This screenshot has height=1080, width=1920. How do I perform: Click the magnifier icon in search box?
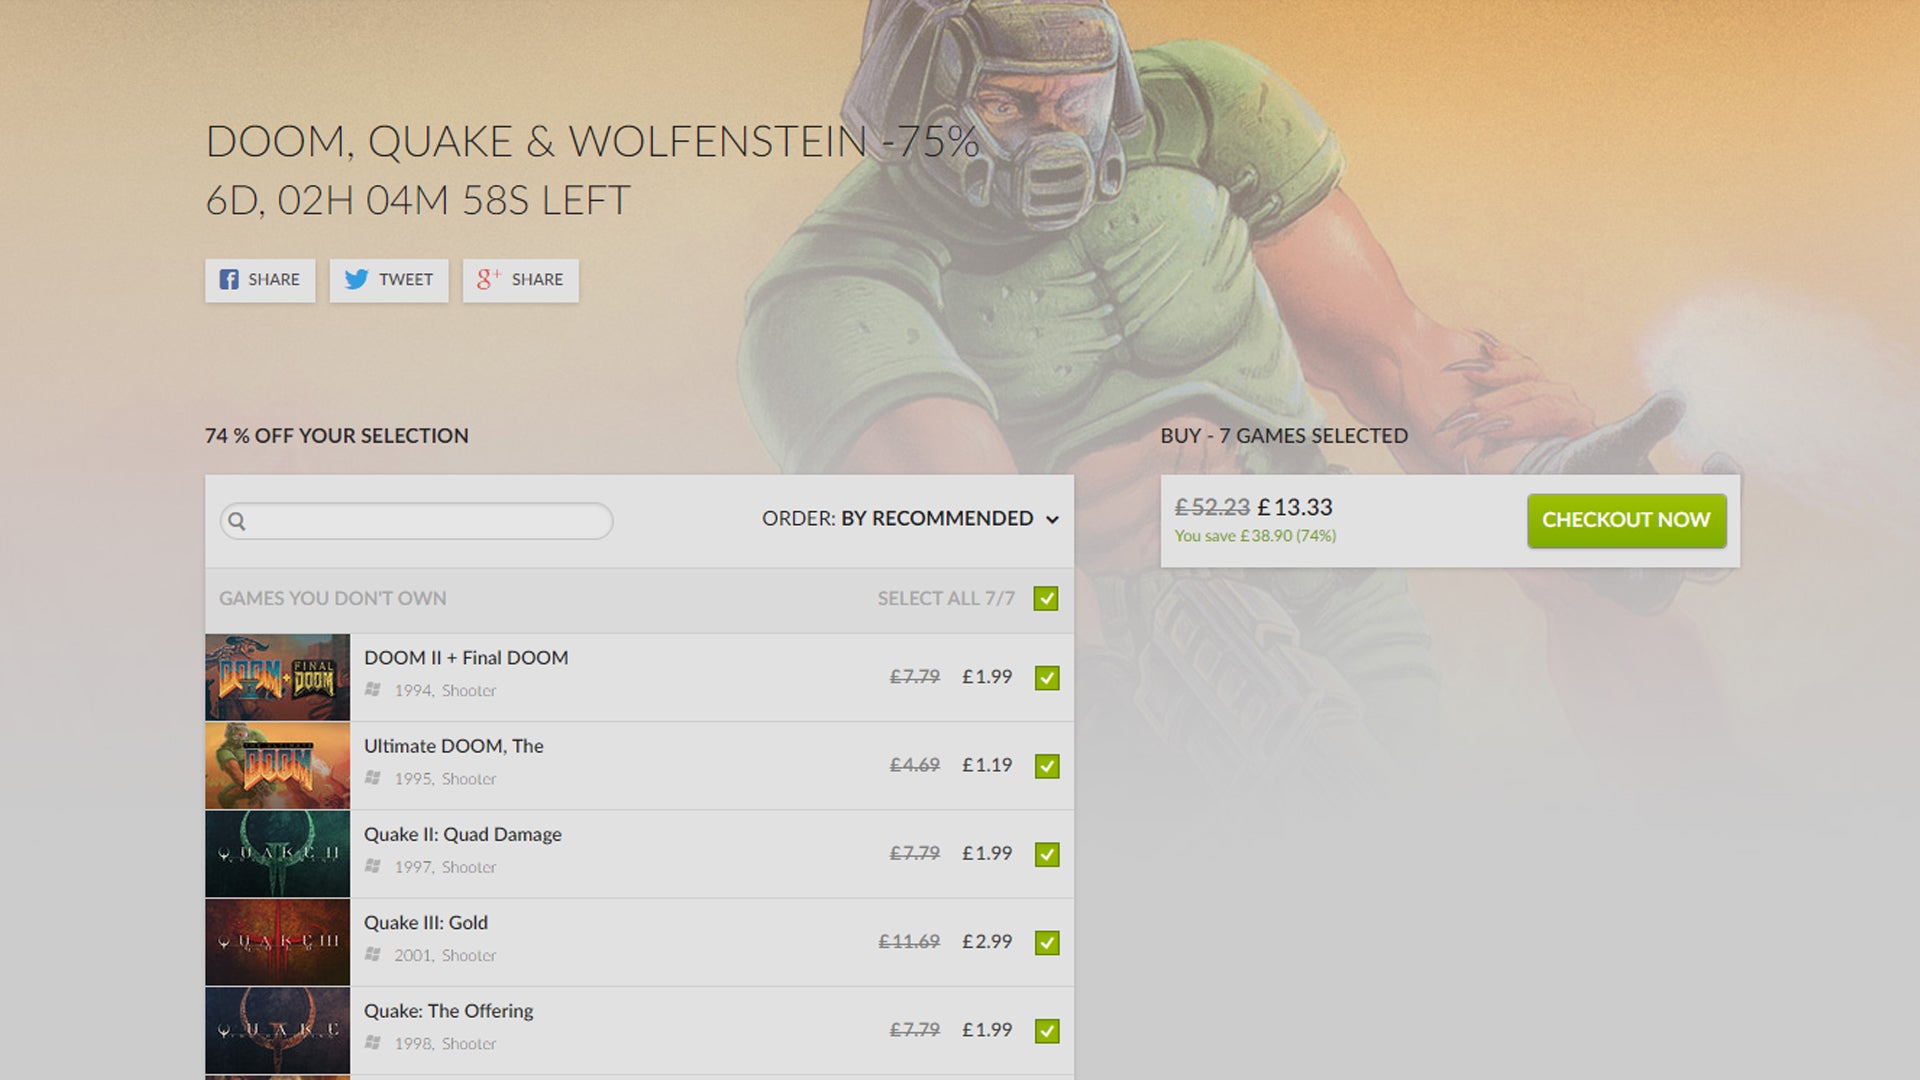[x=237, y=521]
